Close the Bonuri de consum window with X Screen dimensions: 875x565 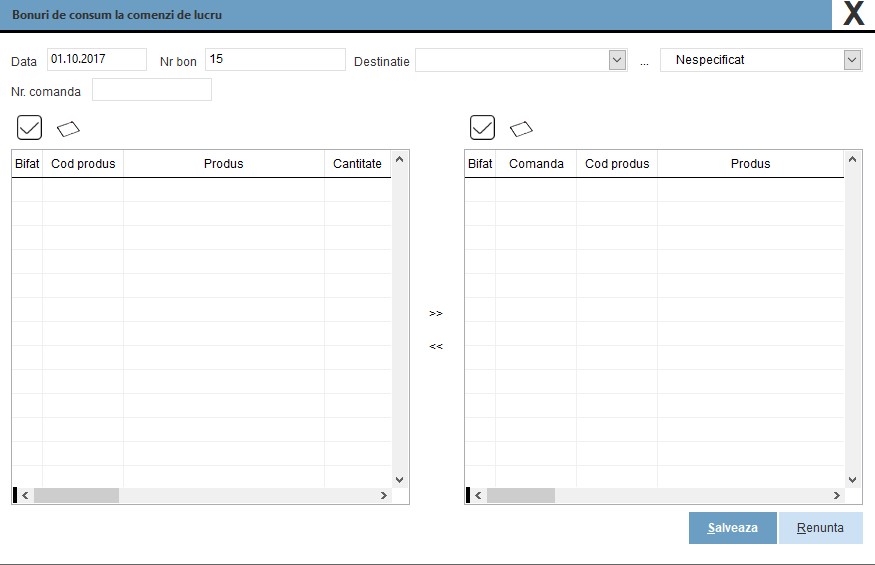[x=853, y=14]
